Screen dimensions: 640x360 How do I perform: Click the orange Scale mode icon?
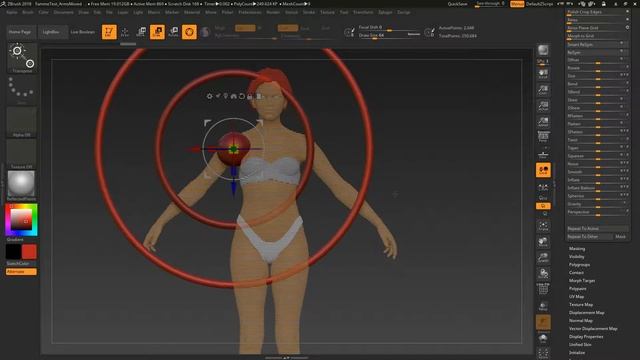(157, 32)
